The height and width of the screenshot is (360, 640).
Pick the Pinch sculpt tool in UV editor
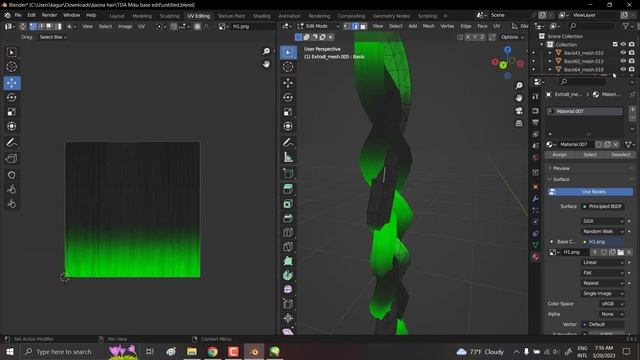point(11,204)
